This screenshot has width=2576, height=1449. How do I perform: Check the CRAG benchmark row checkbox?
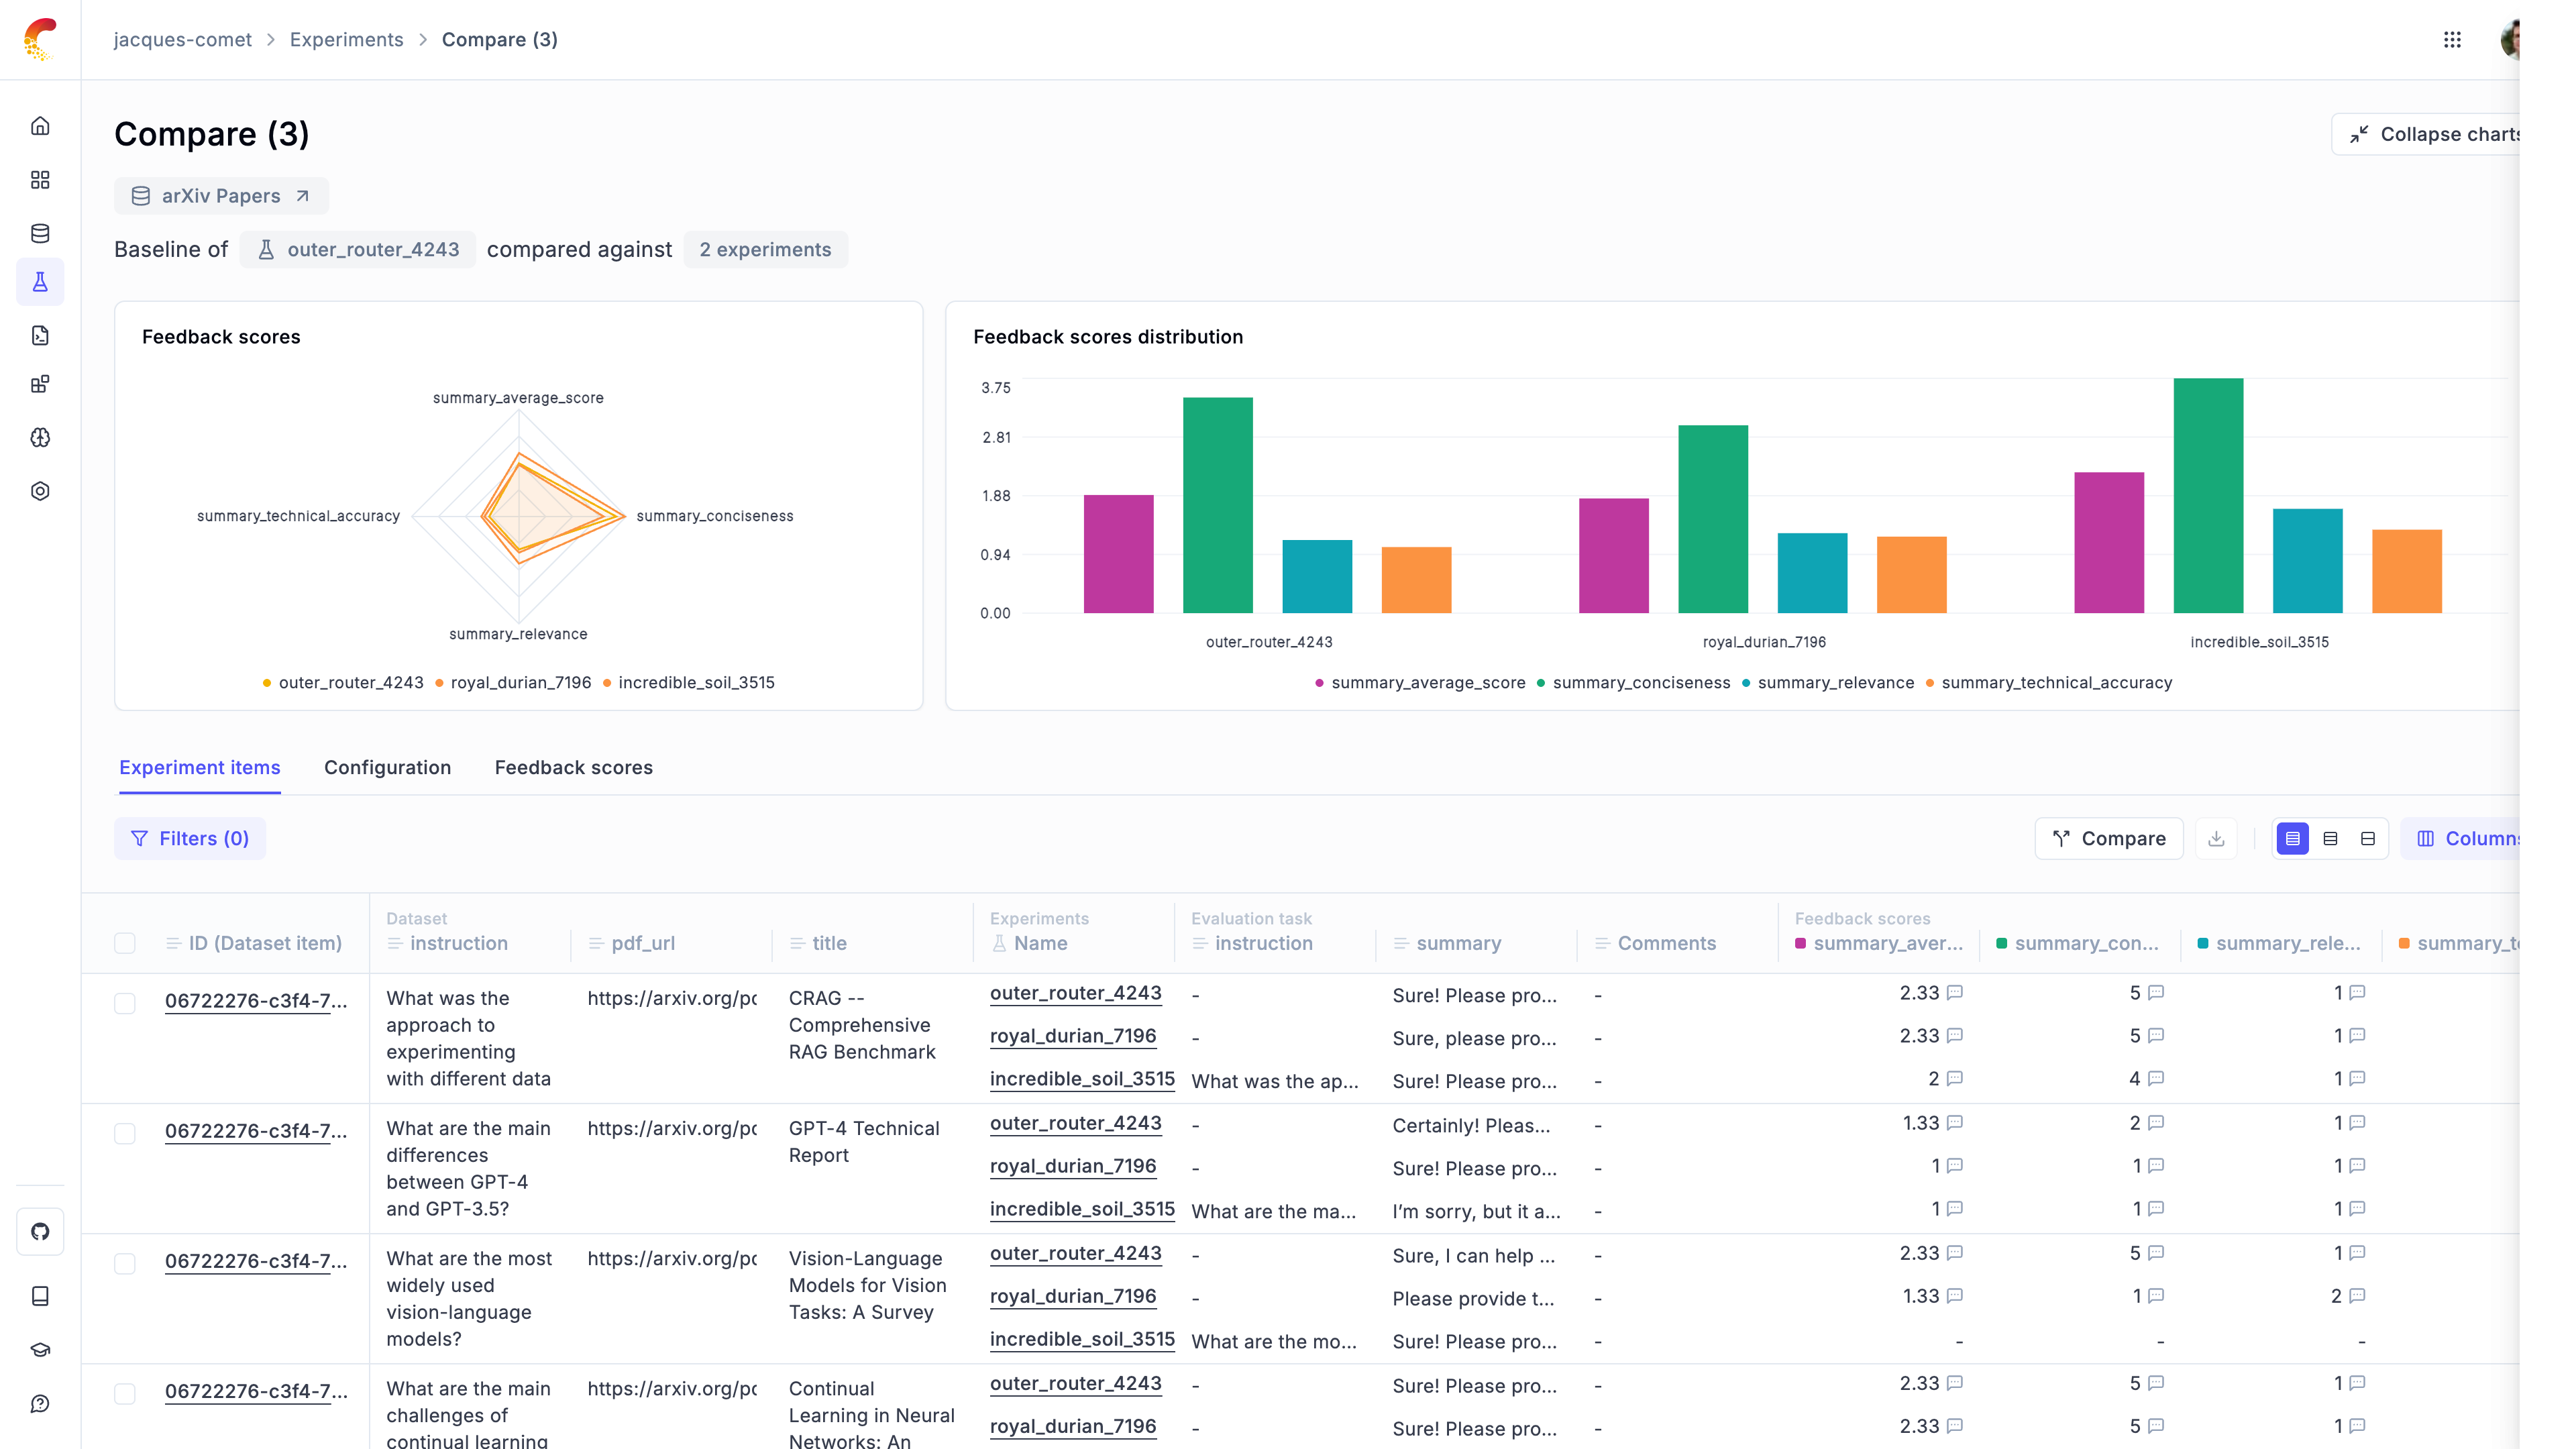125,1003
